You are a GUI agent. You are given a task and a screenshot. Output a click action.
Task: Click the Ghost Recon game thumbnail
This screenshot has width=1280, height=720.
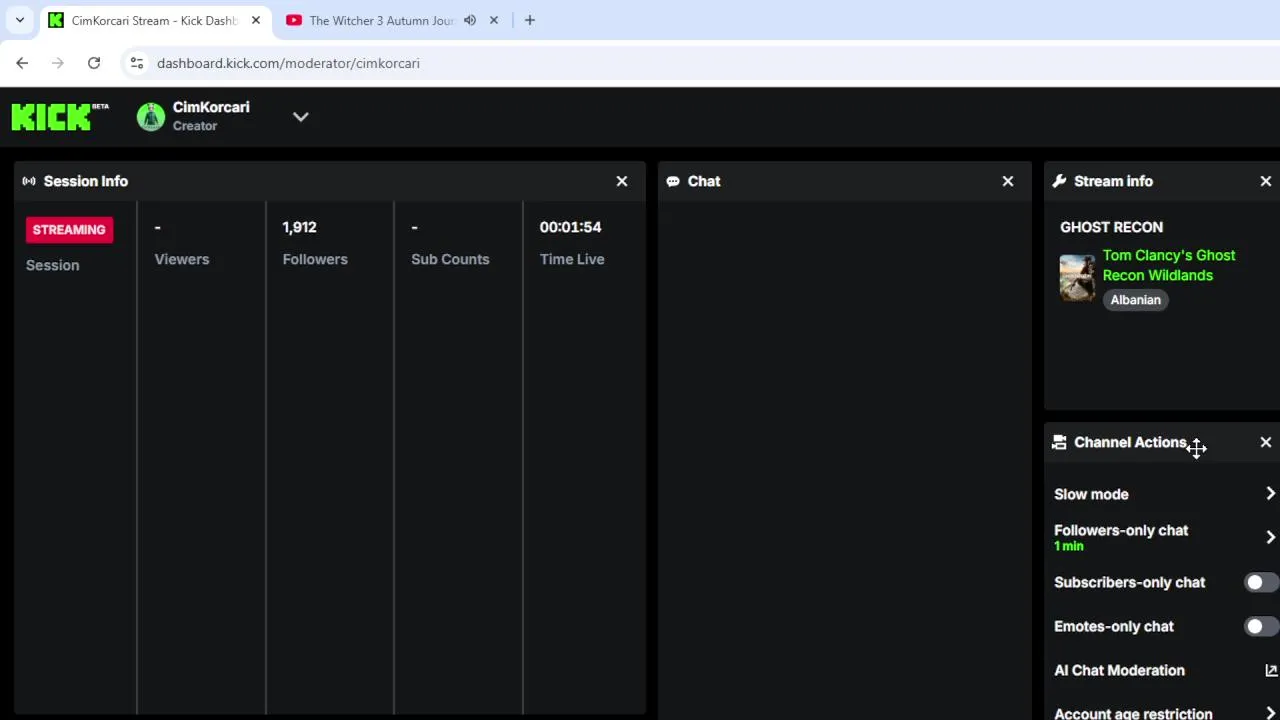tap(1077, 278)
